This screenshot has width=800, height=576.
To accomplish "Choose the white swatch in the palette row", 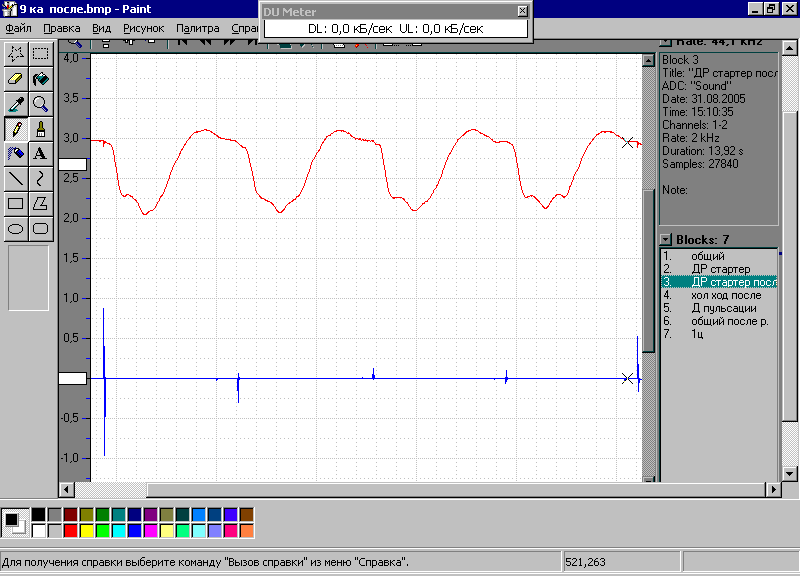I will pyautogui.click(x=38, y=531).
